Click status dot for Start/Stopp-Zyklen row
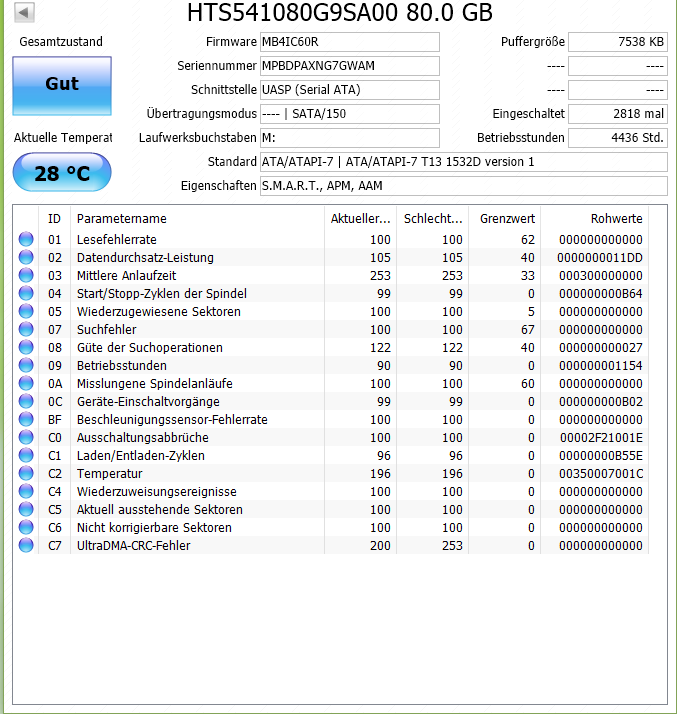Screen dimensions: 677x714 click(x=26, y=293)
